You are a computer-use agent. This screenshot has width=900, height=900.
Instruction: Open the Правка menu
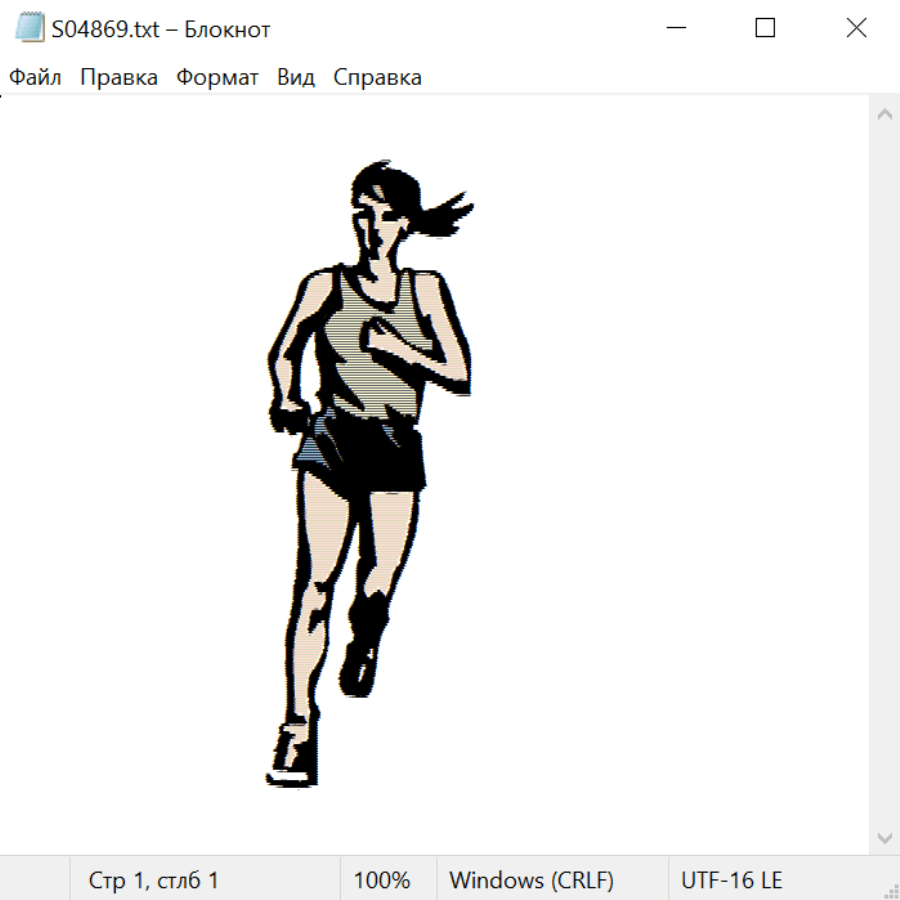[x=119, y=78]
